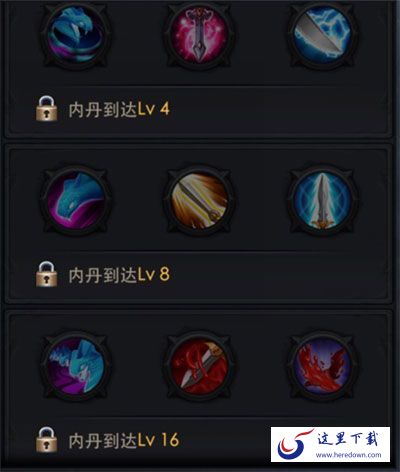Pick the red ribbon dagger skill icon
The height and width of the screenshot is (472, 400).
pos(199,366)
